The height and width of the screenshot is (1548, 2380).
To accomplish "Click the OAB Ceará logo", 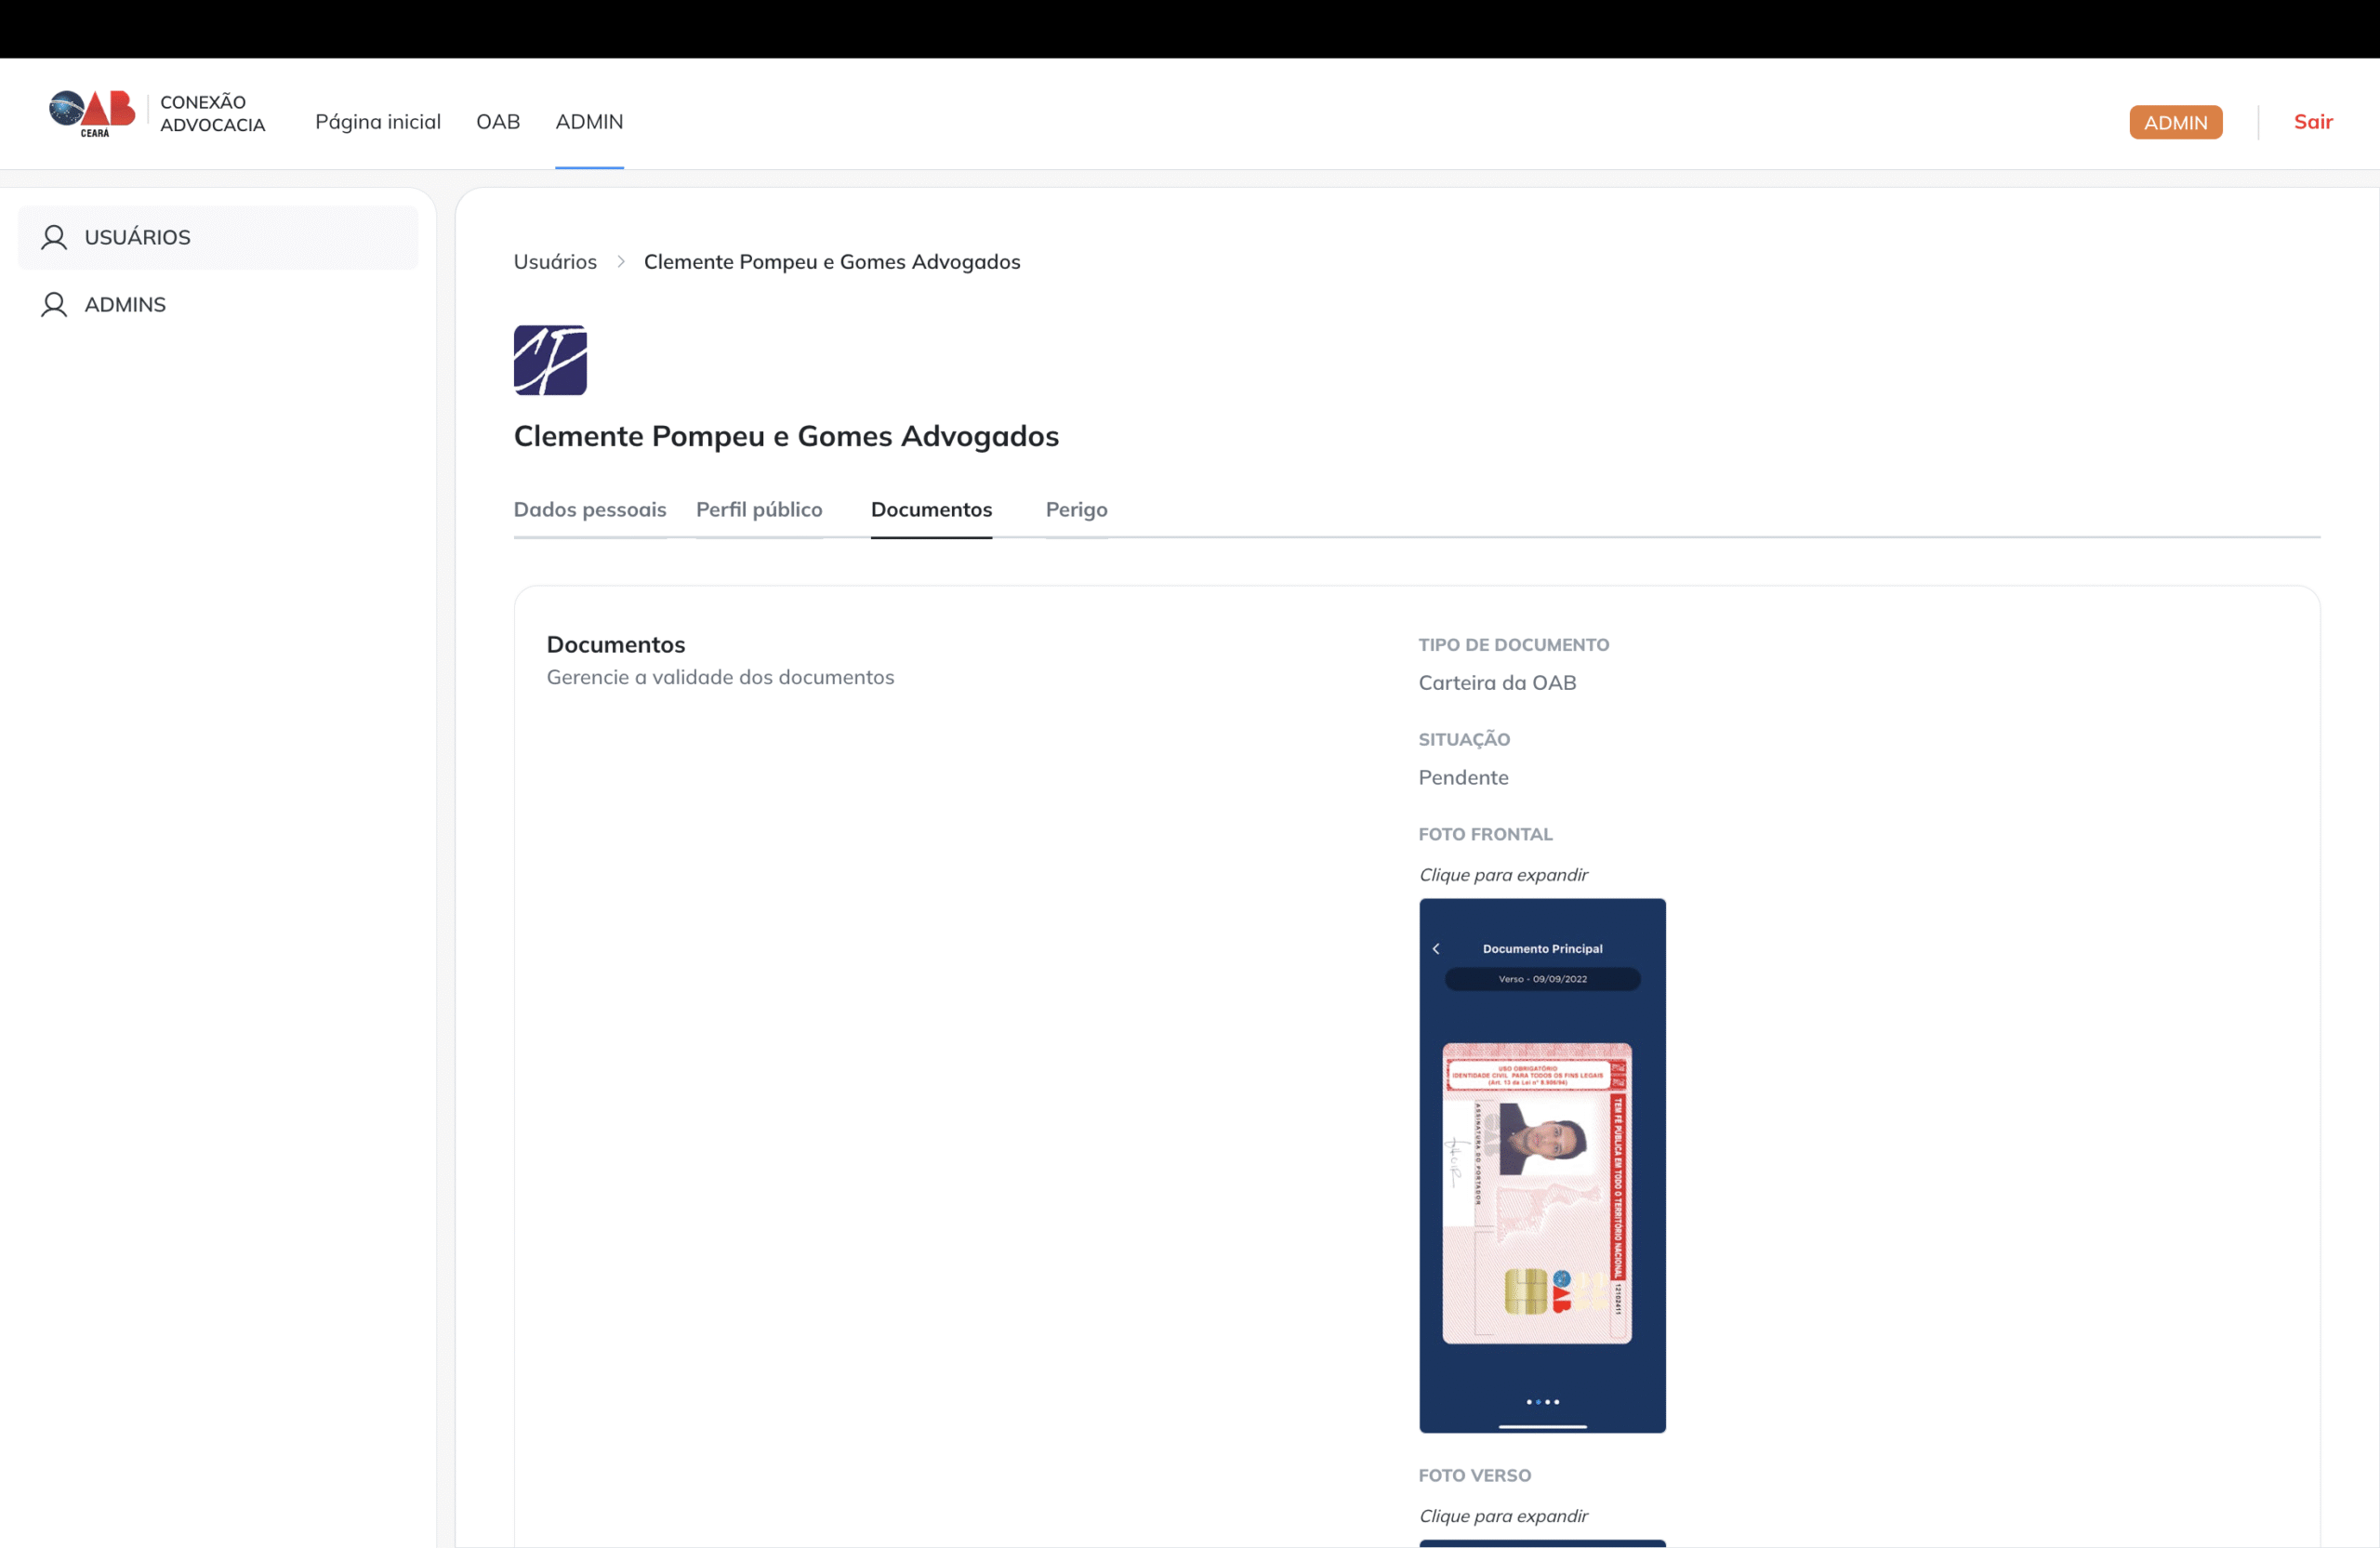I will pos(92,113).
